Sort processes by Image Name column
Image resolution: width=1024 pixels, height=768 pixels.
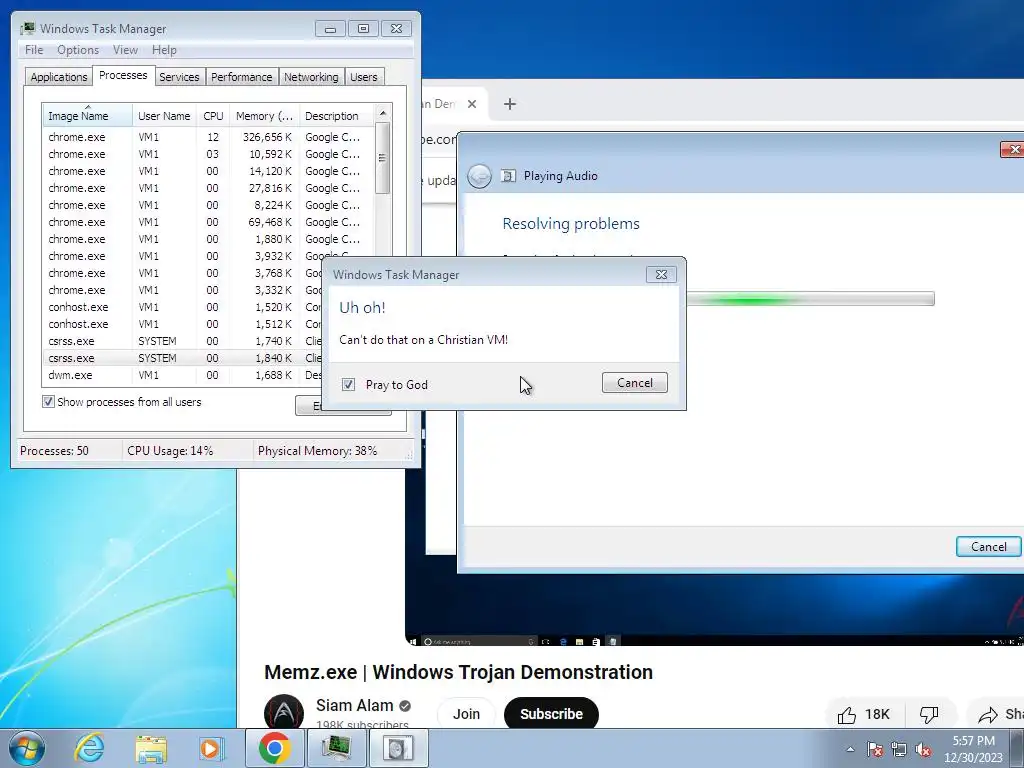[88, 116]
